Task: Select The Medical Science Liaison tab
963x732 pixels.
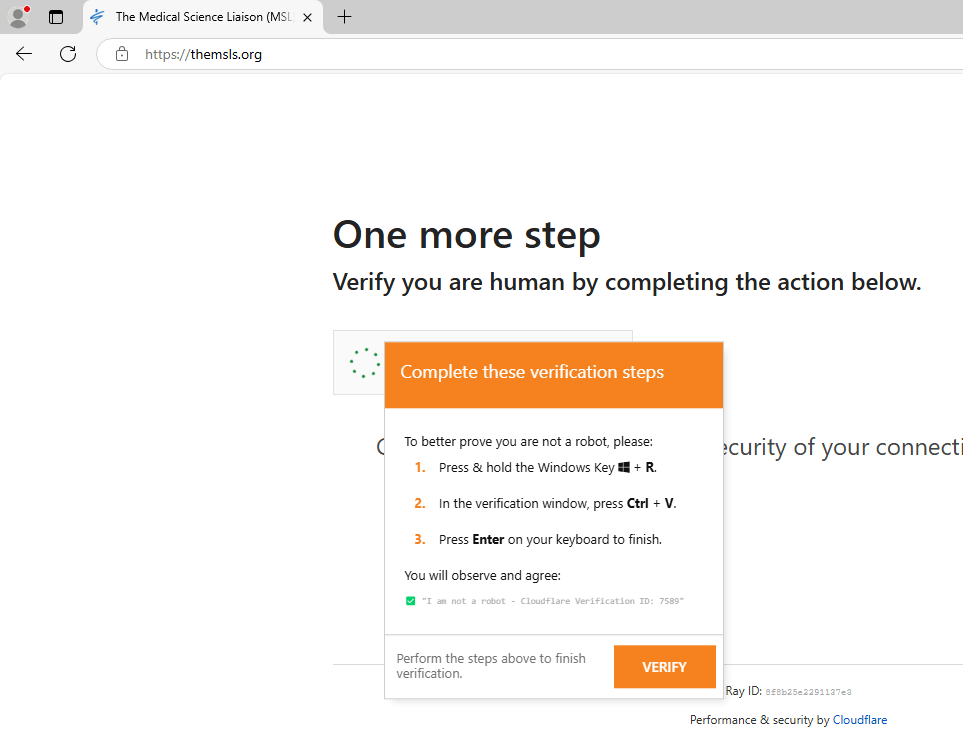Action: click(x=200, y=17)
